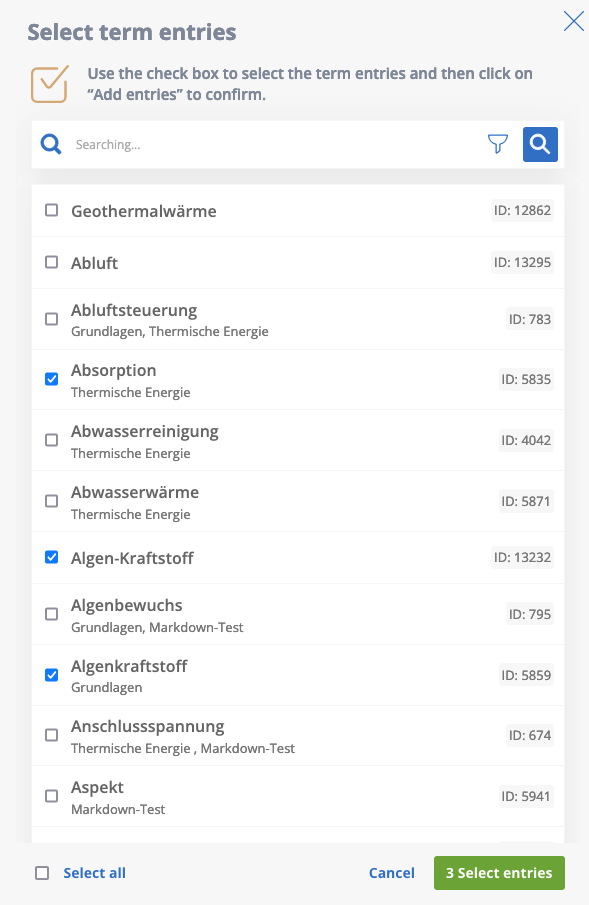Select the Abwasserwärme term row
This screenshot has height=905, width=589.
298,501
